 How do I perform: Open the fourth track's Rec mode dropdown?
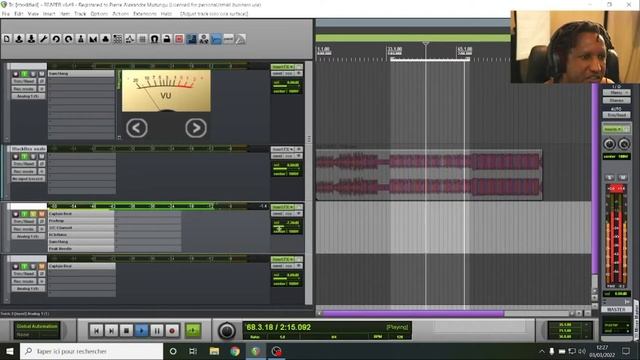tap(24, 281)
